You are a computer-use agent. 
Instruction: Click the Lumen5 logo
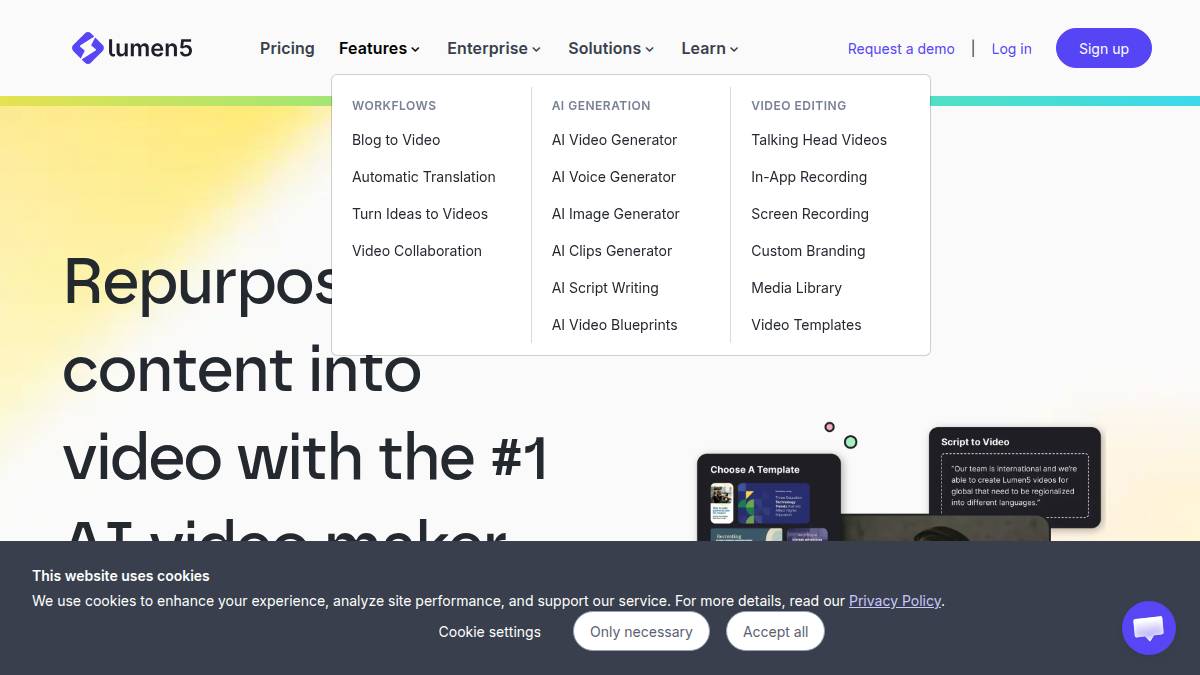132,48
